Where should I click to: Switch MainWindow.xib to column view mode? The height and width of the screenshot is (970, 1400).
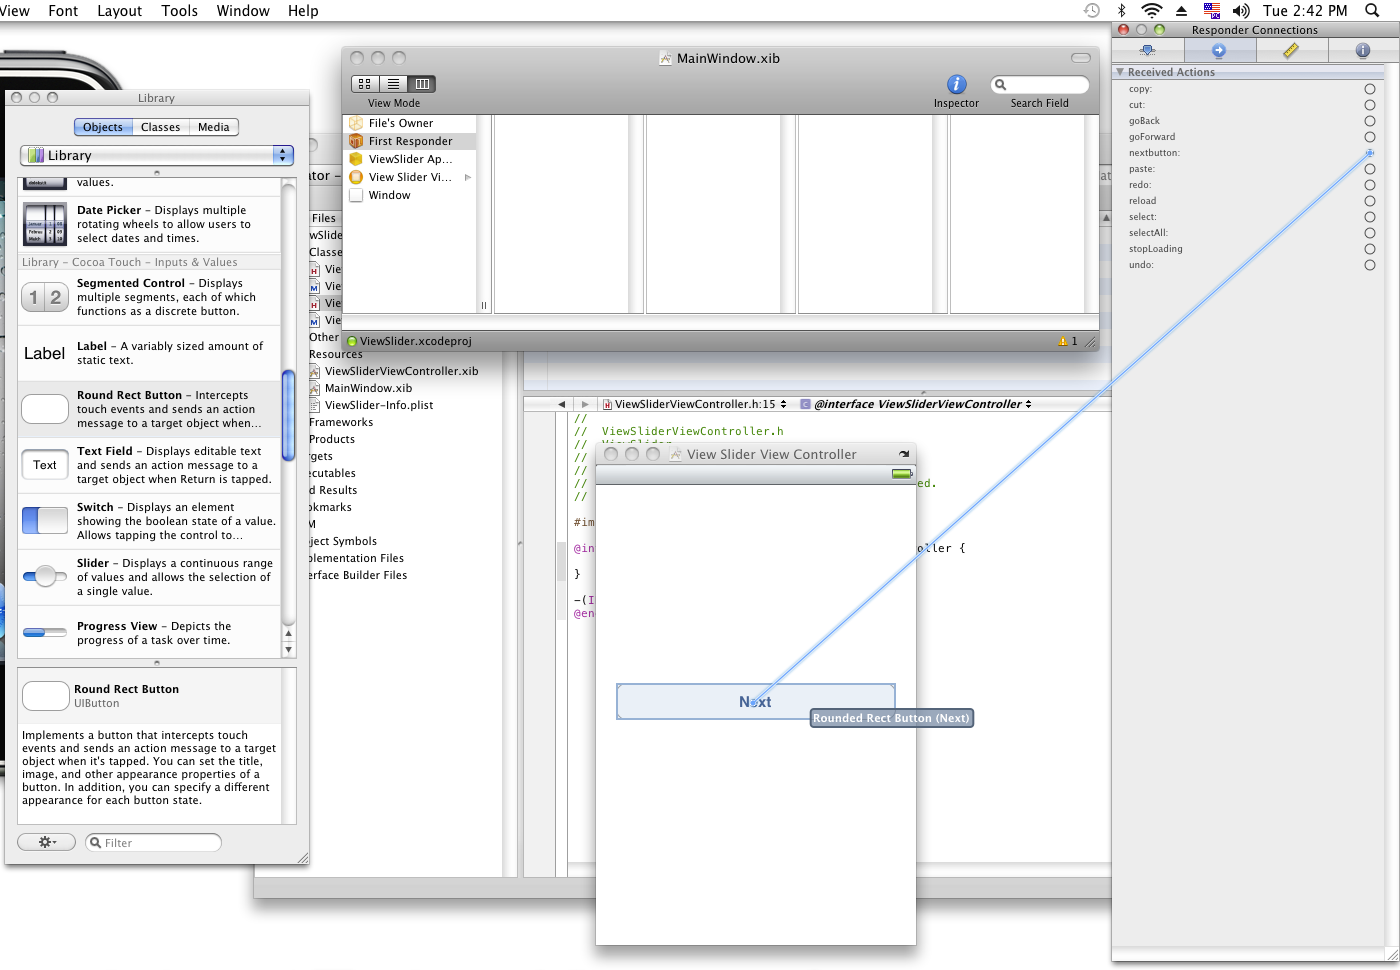pyautogui.click(x=422, y=84)
